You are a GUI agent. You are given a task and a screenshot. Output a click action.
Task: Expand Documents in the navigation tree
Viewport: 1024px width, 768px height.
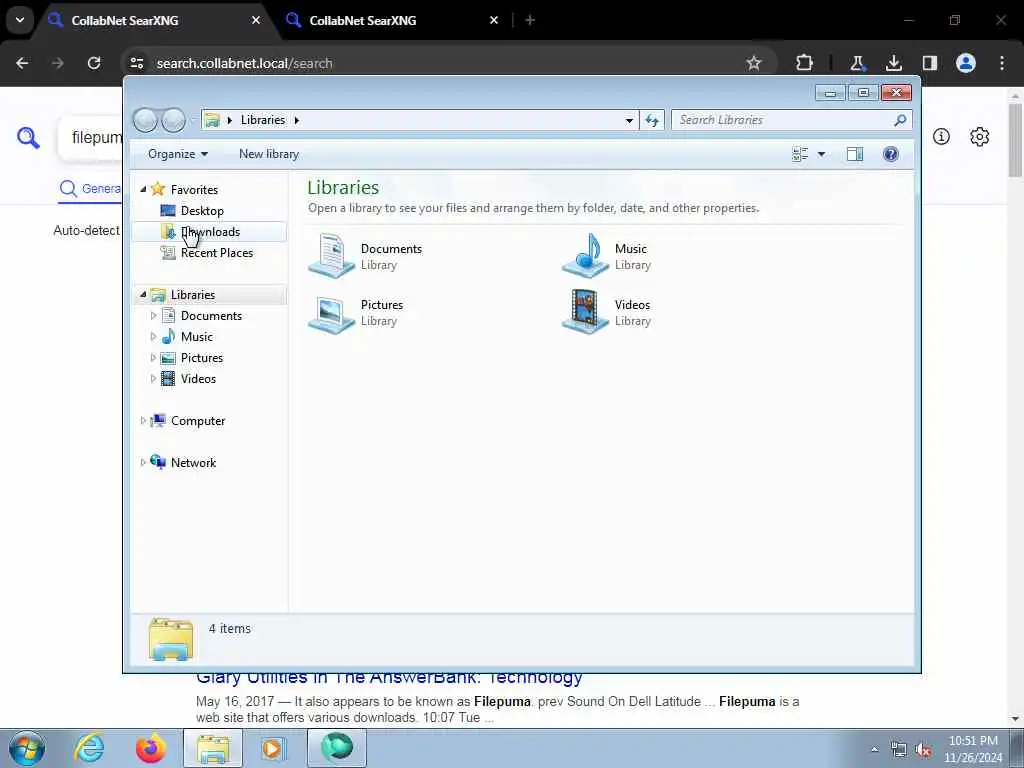(x=153, y=315)
